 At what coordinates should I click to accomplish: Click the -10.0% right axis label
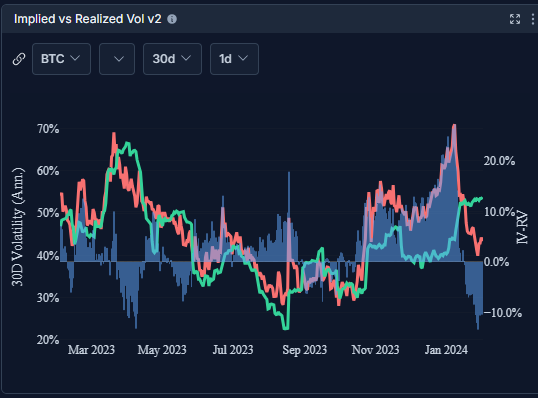coord(503,313)
